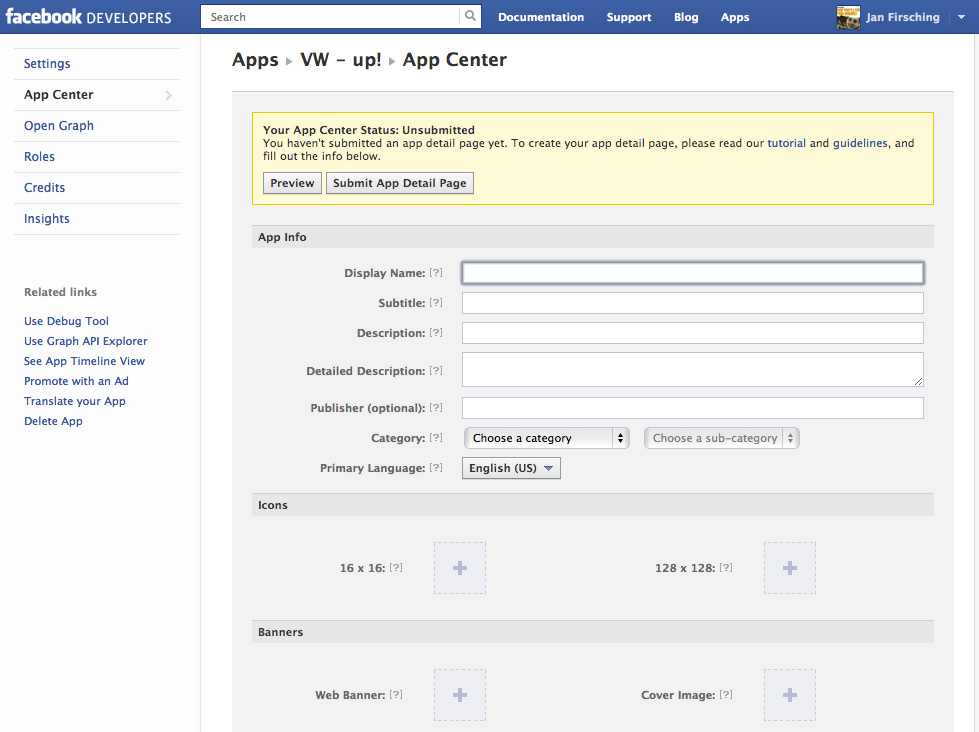Open Jan Firsching profile picture
The width and height of the screenshot is (979, 732).
(848, 17)
